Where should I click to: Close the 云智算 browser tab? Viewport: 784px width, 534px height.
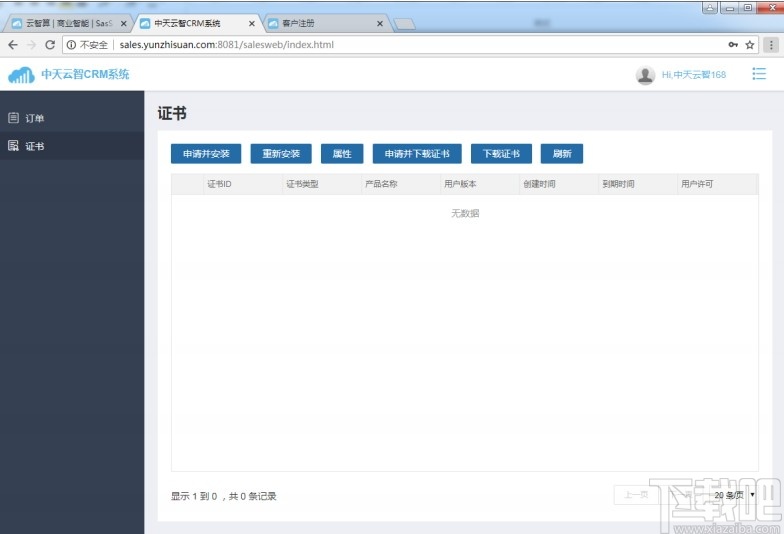tap(124, 24)
